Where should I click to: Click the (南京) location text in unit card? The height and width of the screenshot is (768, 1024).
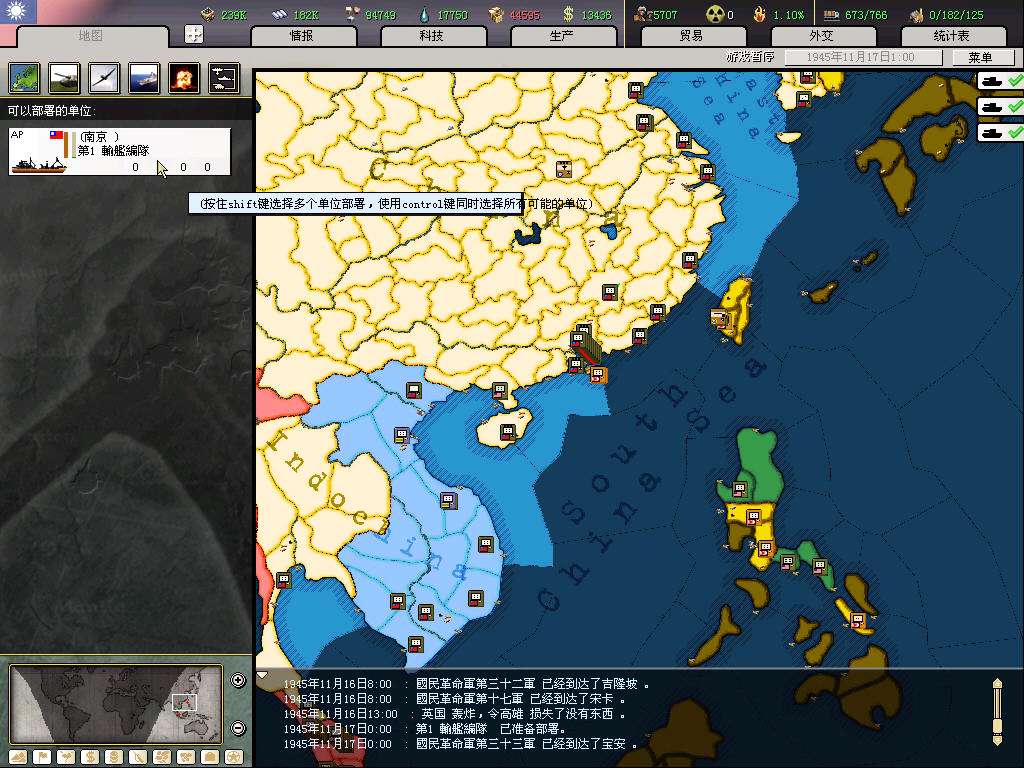click(99, 136)
